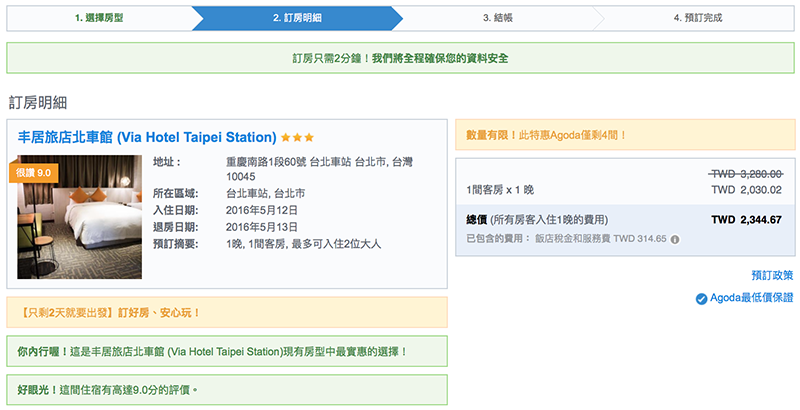Viewport: 800px width, 410px height.
Task: Click the room price TWD 2,030.02
Action: click(746, 190)
